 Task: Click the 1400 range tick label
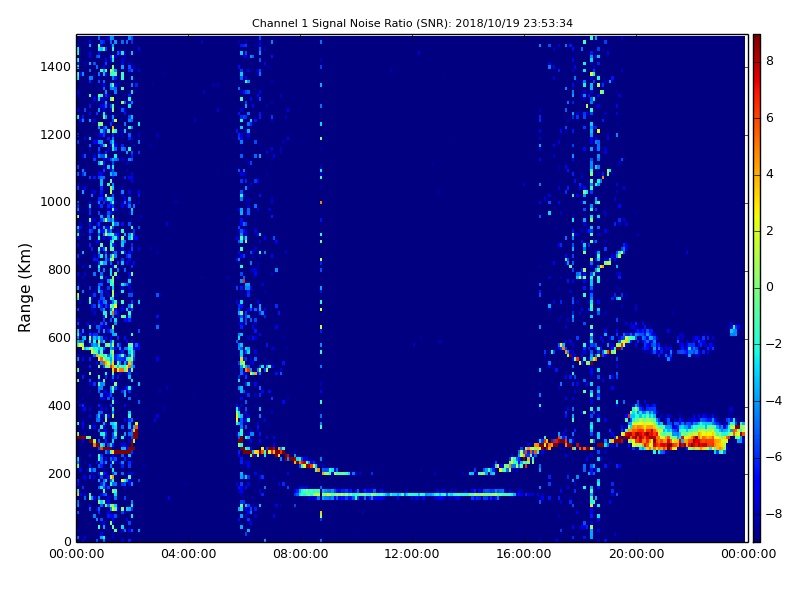pos(56,67)
